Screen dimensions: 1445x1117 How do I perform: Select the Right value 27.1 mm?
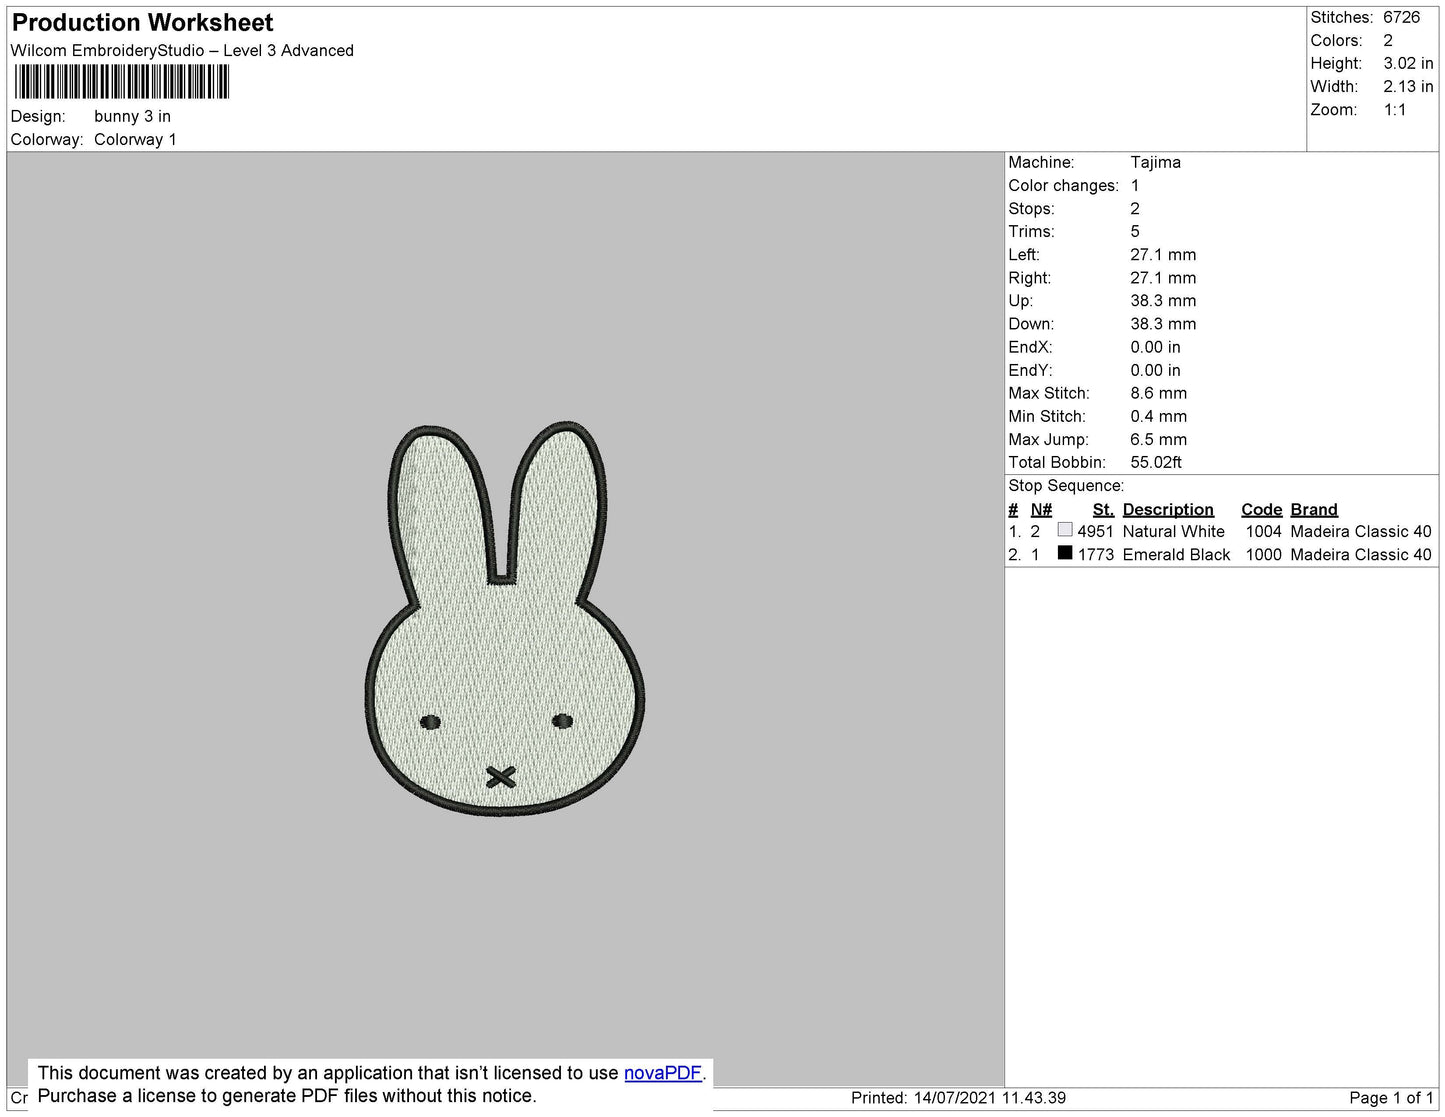pos(1163,278)
